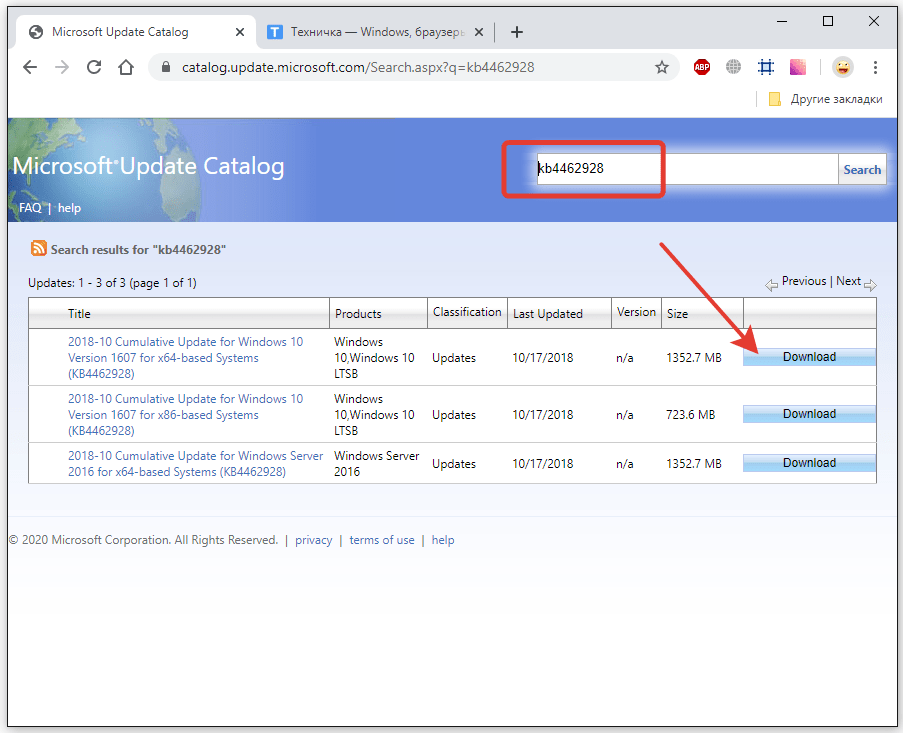Download the Windows Server 2016 update

click(x=809, y=463)
